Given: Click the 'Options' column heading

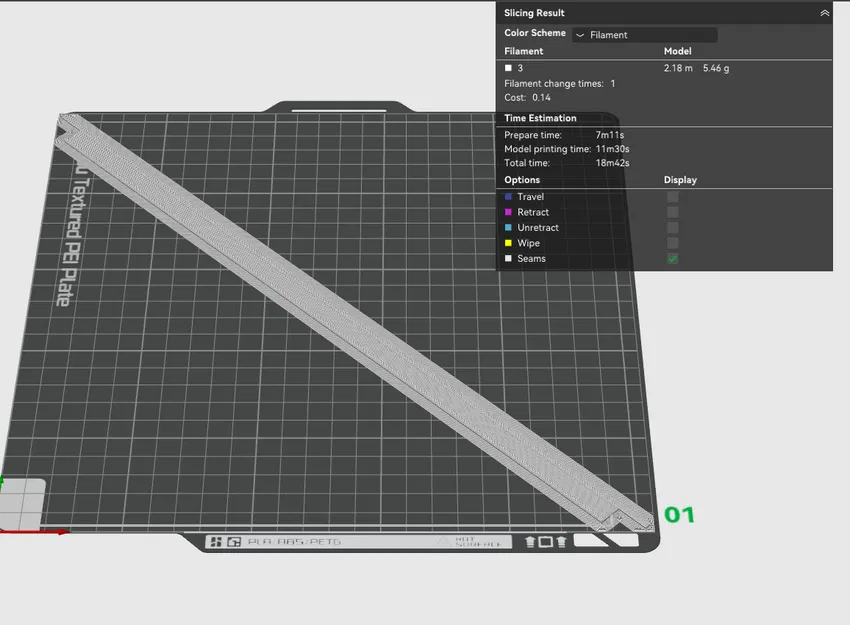Looking at the screenshot, I should pyautogui.click(x=522, y=180).
